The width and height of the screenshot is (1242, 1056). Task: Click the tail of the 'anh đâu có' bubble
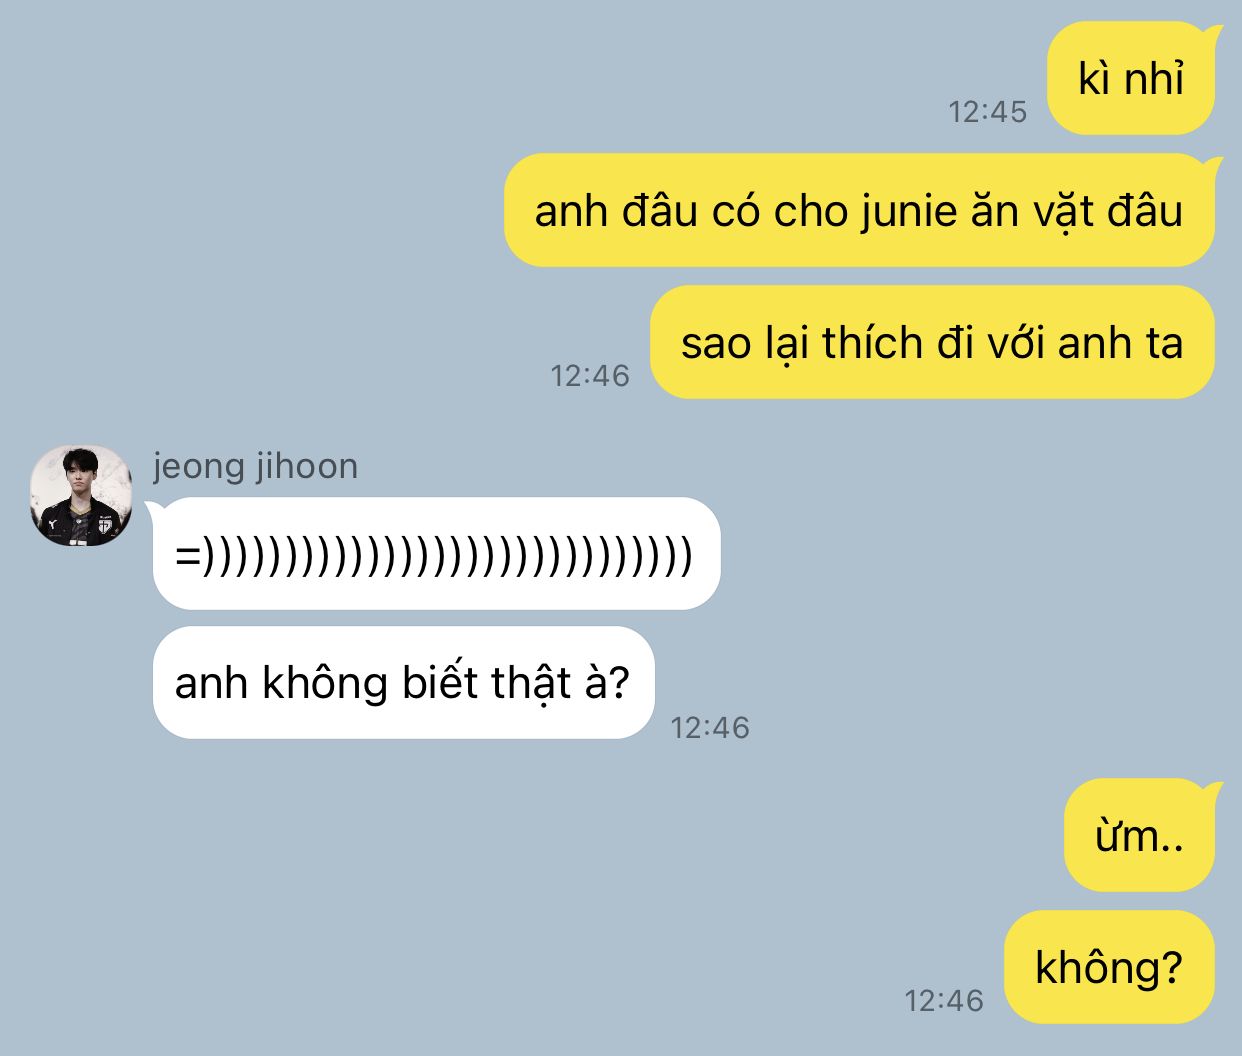[1212, 167]
